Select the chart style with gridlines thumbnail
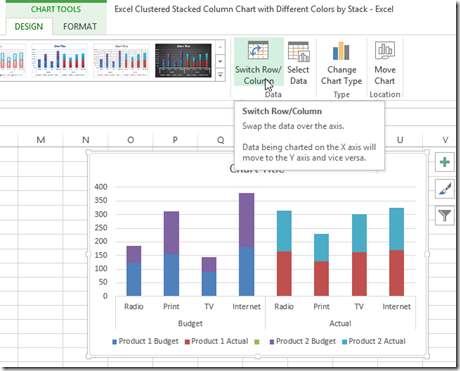 (x=122, y=61)
